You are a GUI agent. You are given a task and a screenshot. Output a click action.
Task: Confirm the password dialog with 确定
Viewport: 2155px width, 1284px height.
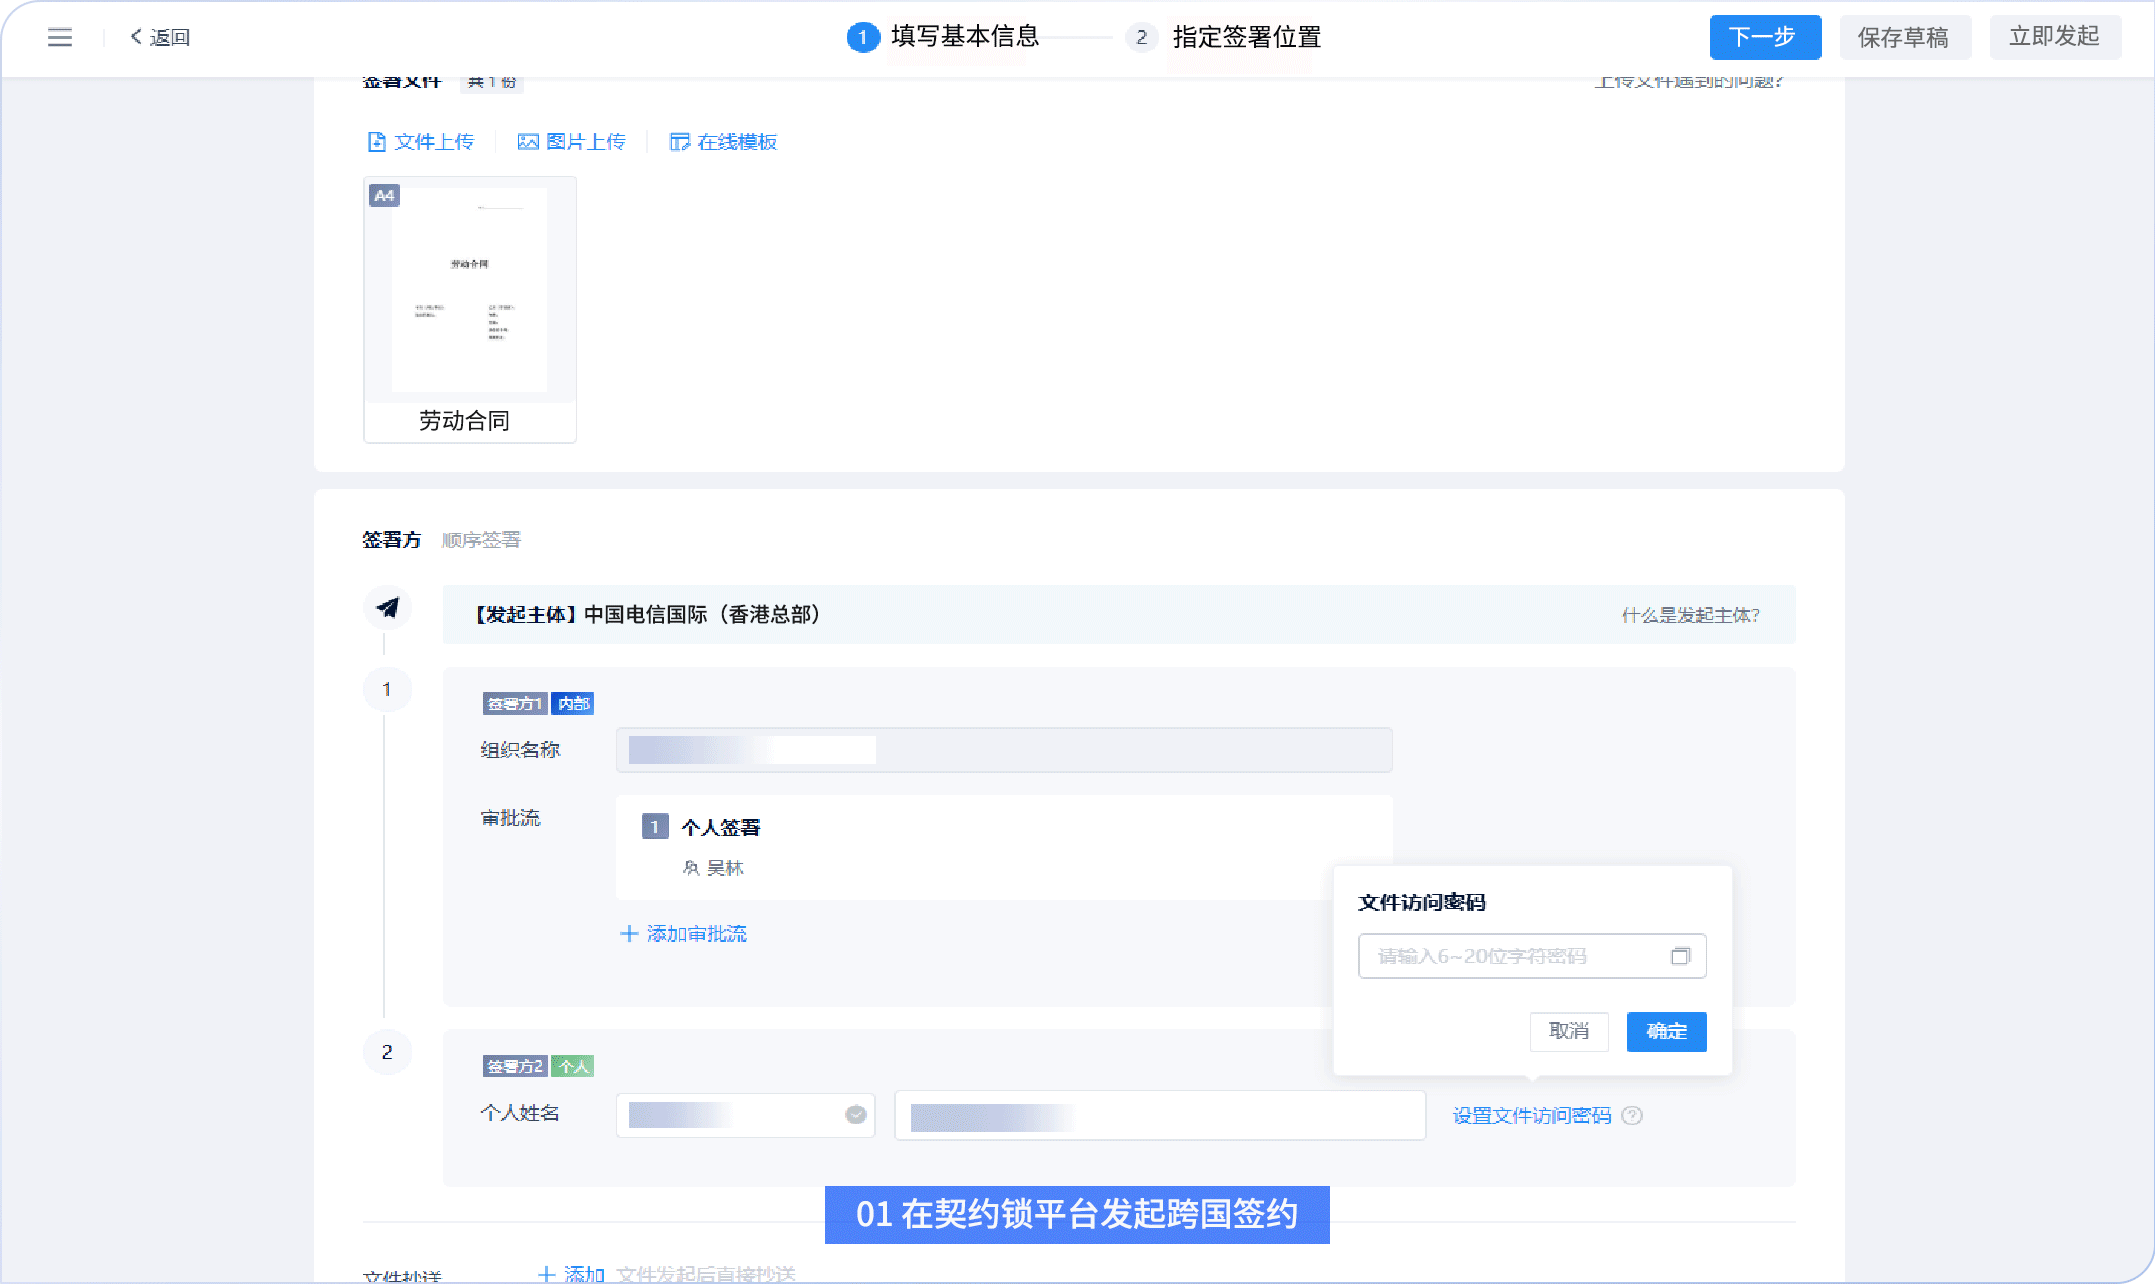click(1665, 1031)
